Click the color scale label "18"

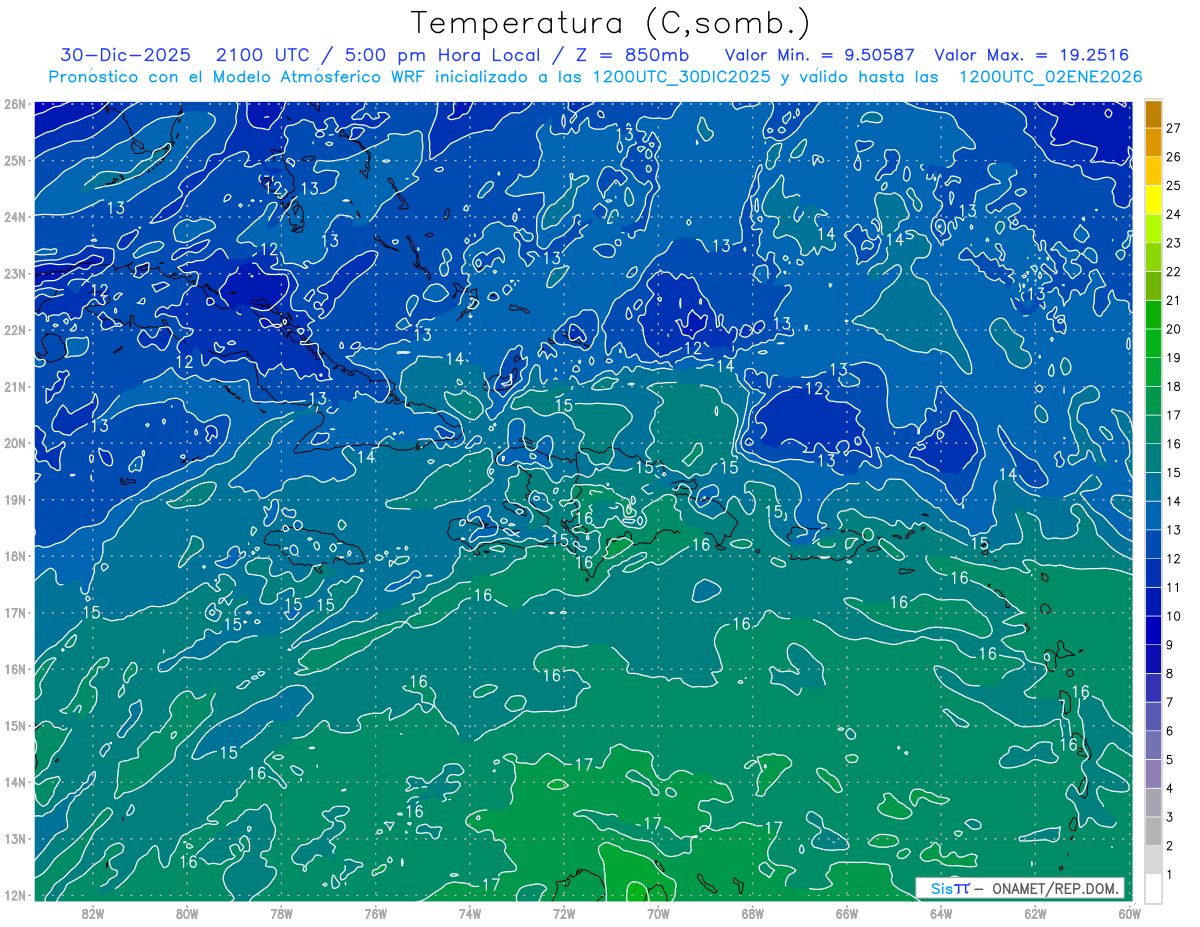coord(1173,387)
